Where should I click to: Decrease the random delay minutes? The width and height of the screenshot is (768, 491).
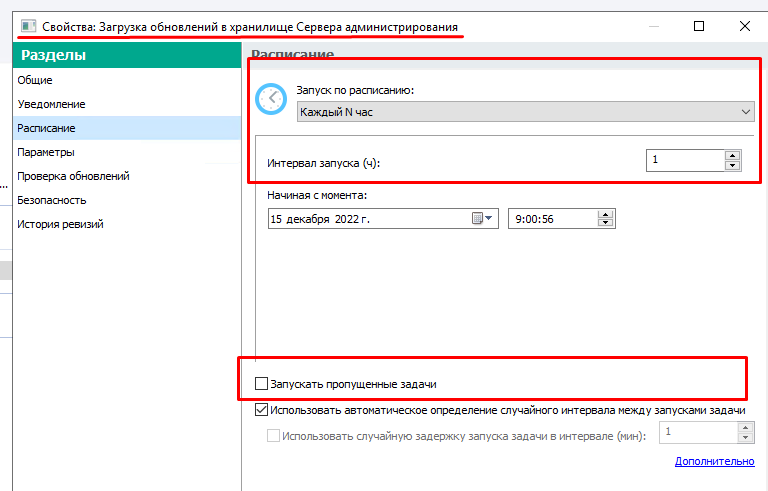[x=745, y=438]
